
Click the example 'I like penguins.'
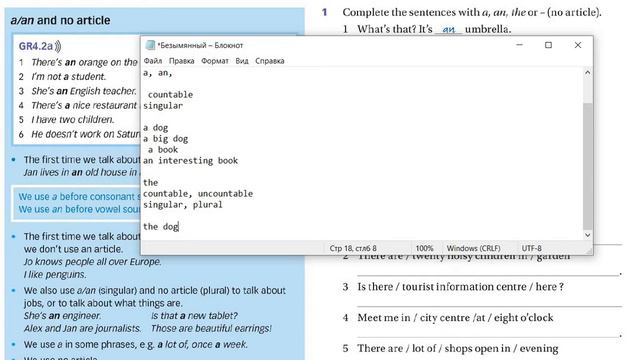pos(55,274)
